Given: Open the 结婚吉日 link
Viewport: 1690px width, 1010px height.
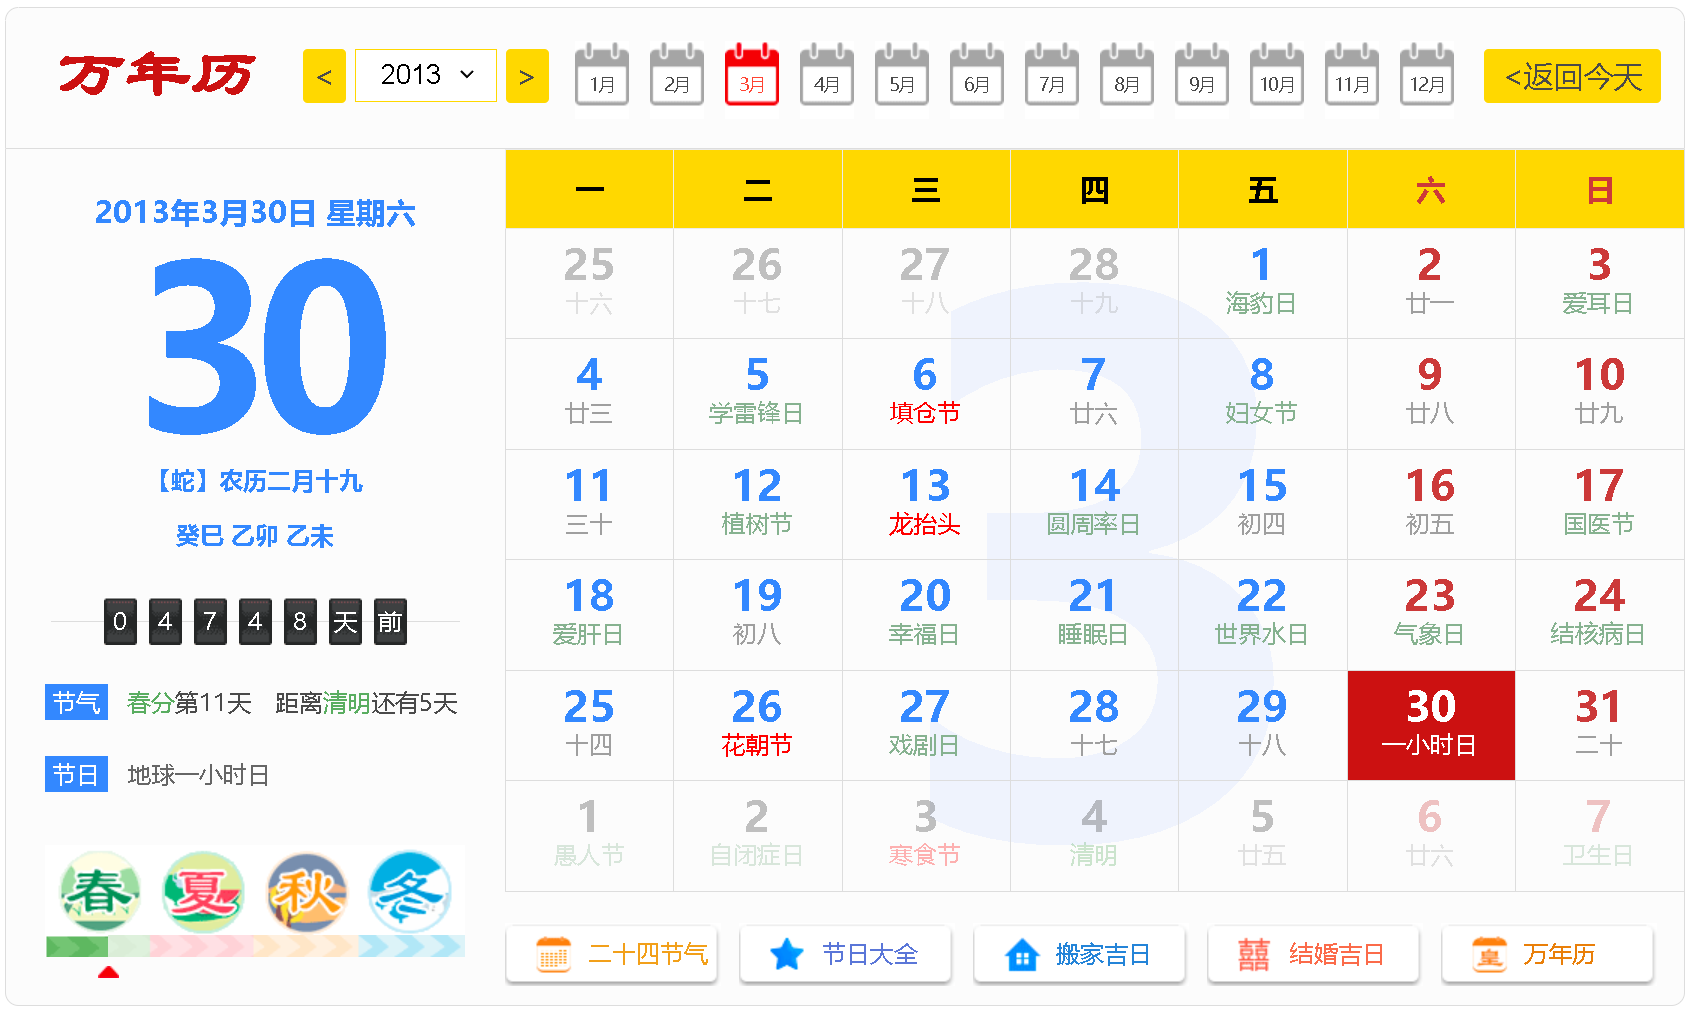Looking at the screenshot, I should tap(1313, 954).
